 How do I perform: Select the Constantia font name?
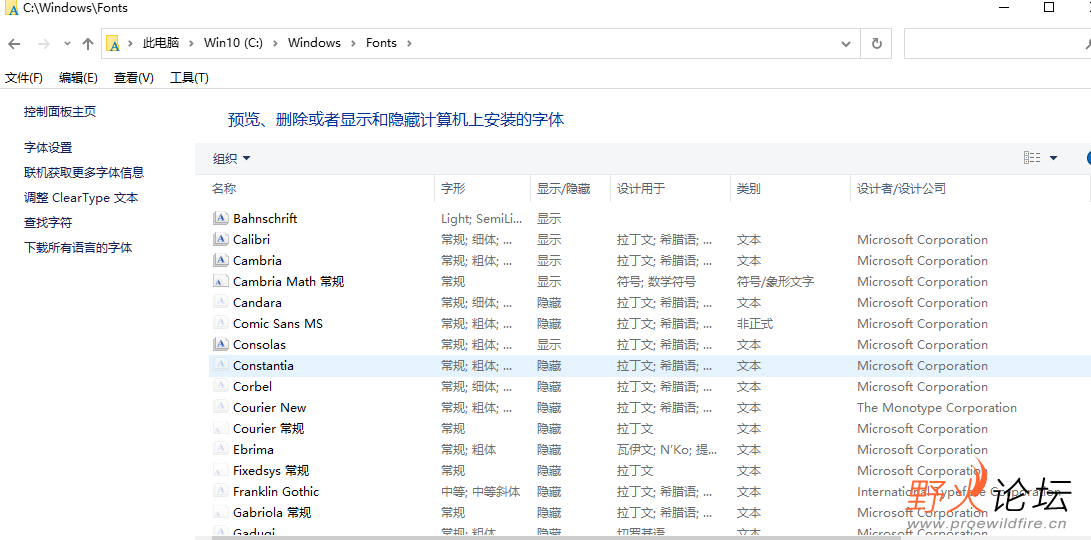pos(263,365)
